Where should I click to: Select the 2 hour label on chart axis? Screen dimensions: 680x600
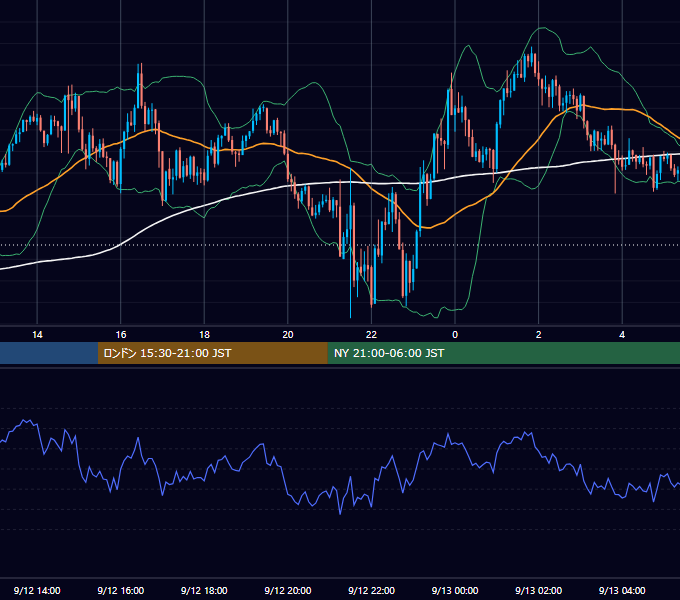(539, 335)
